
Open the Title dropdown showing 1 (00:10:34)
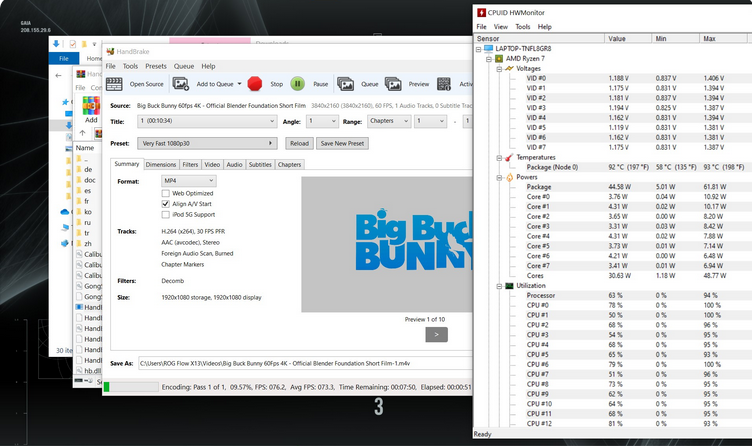[x=208, y=121]
